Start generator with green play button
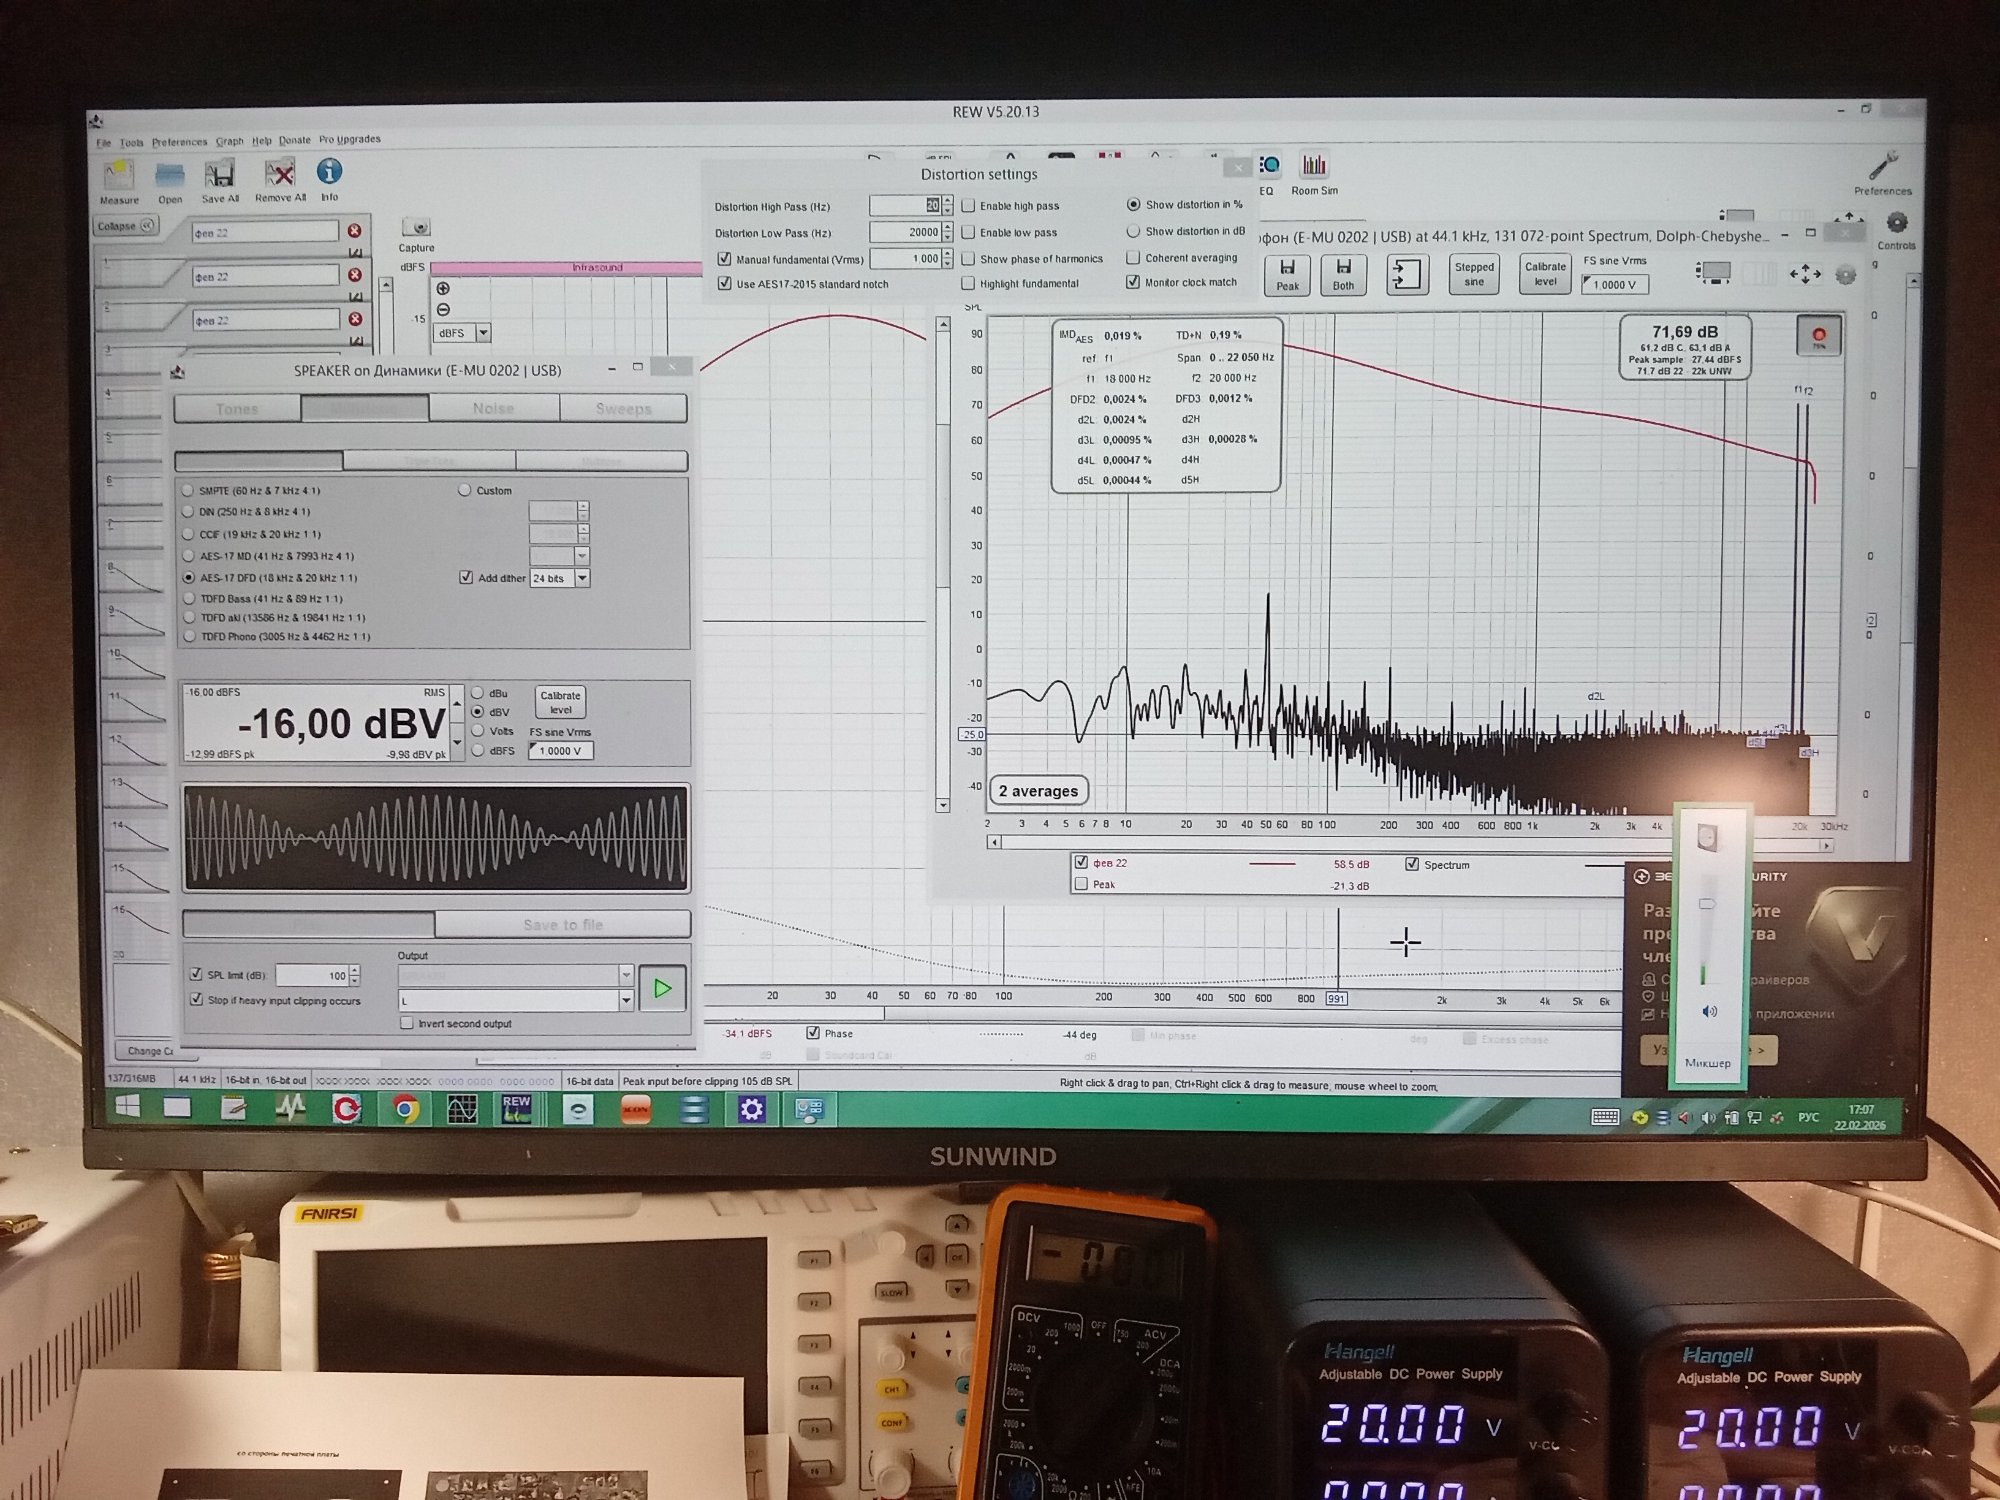 pos(662,988)
